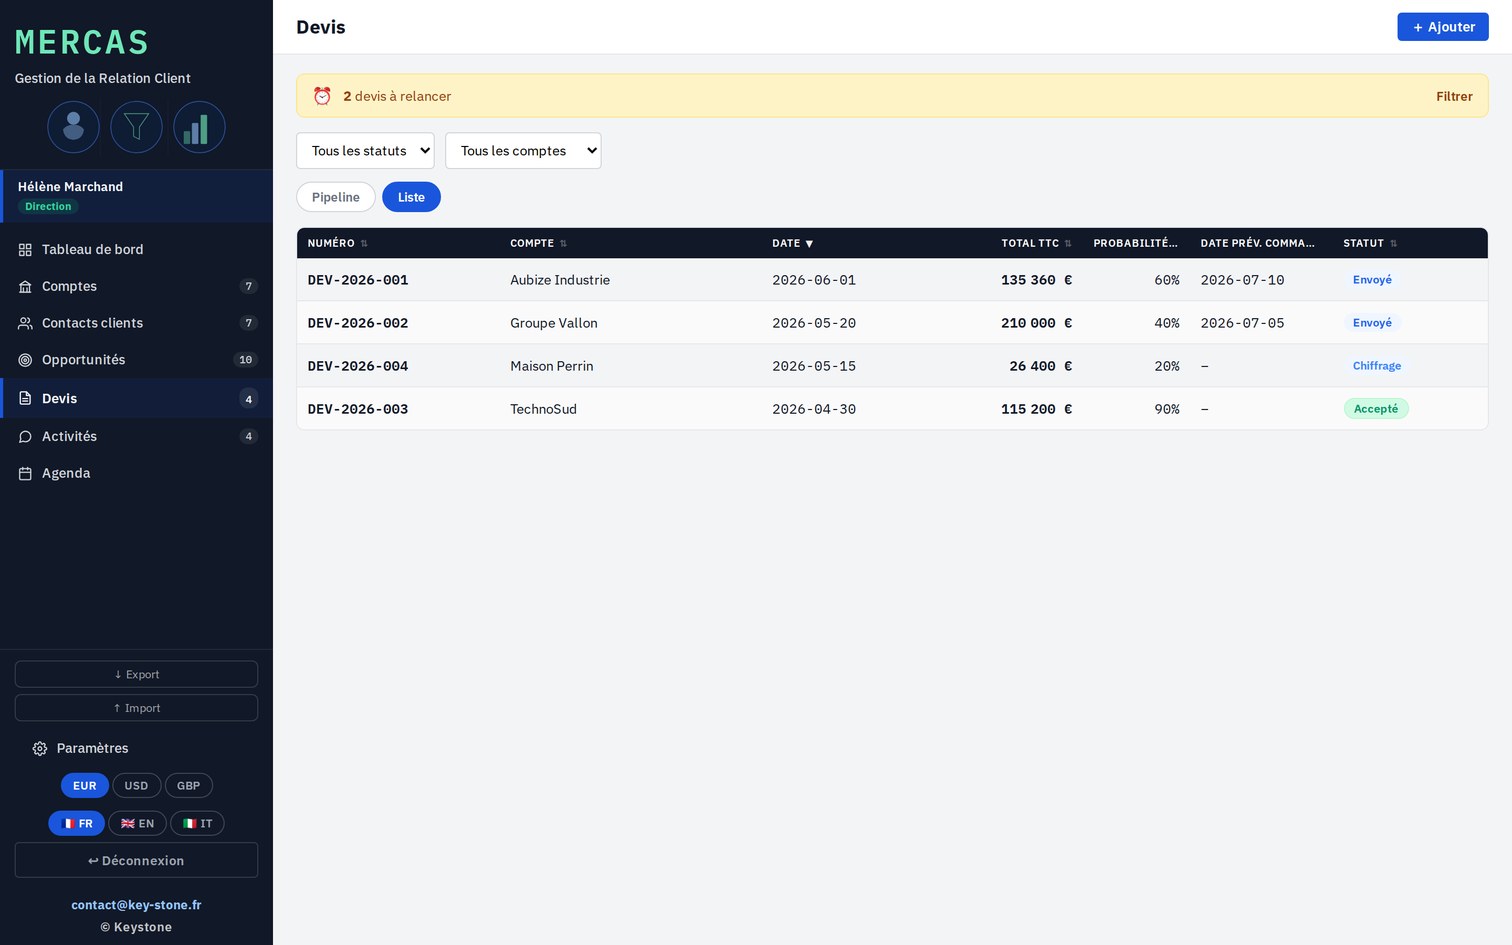
Task: Switch to the Pipeline view tab
Action: coord(335,197)
